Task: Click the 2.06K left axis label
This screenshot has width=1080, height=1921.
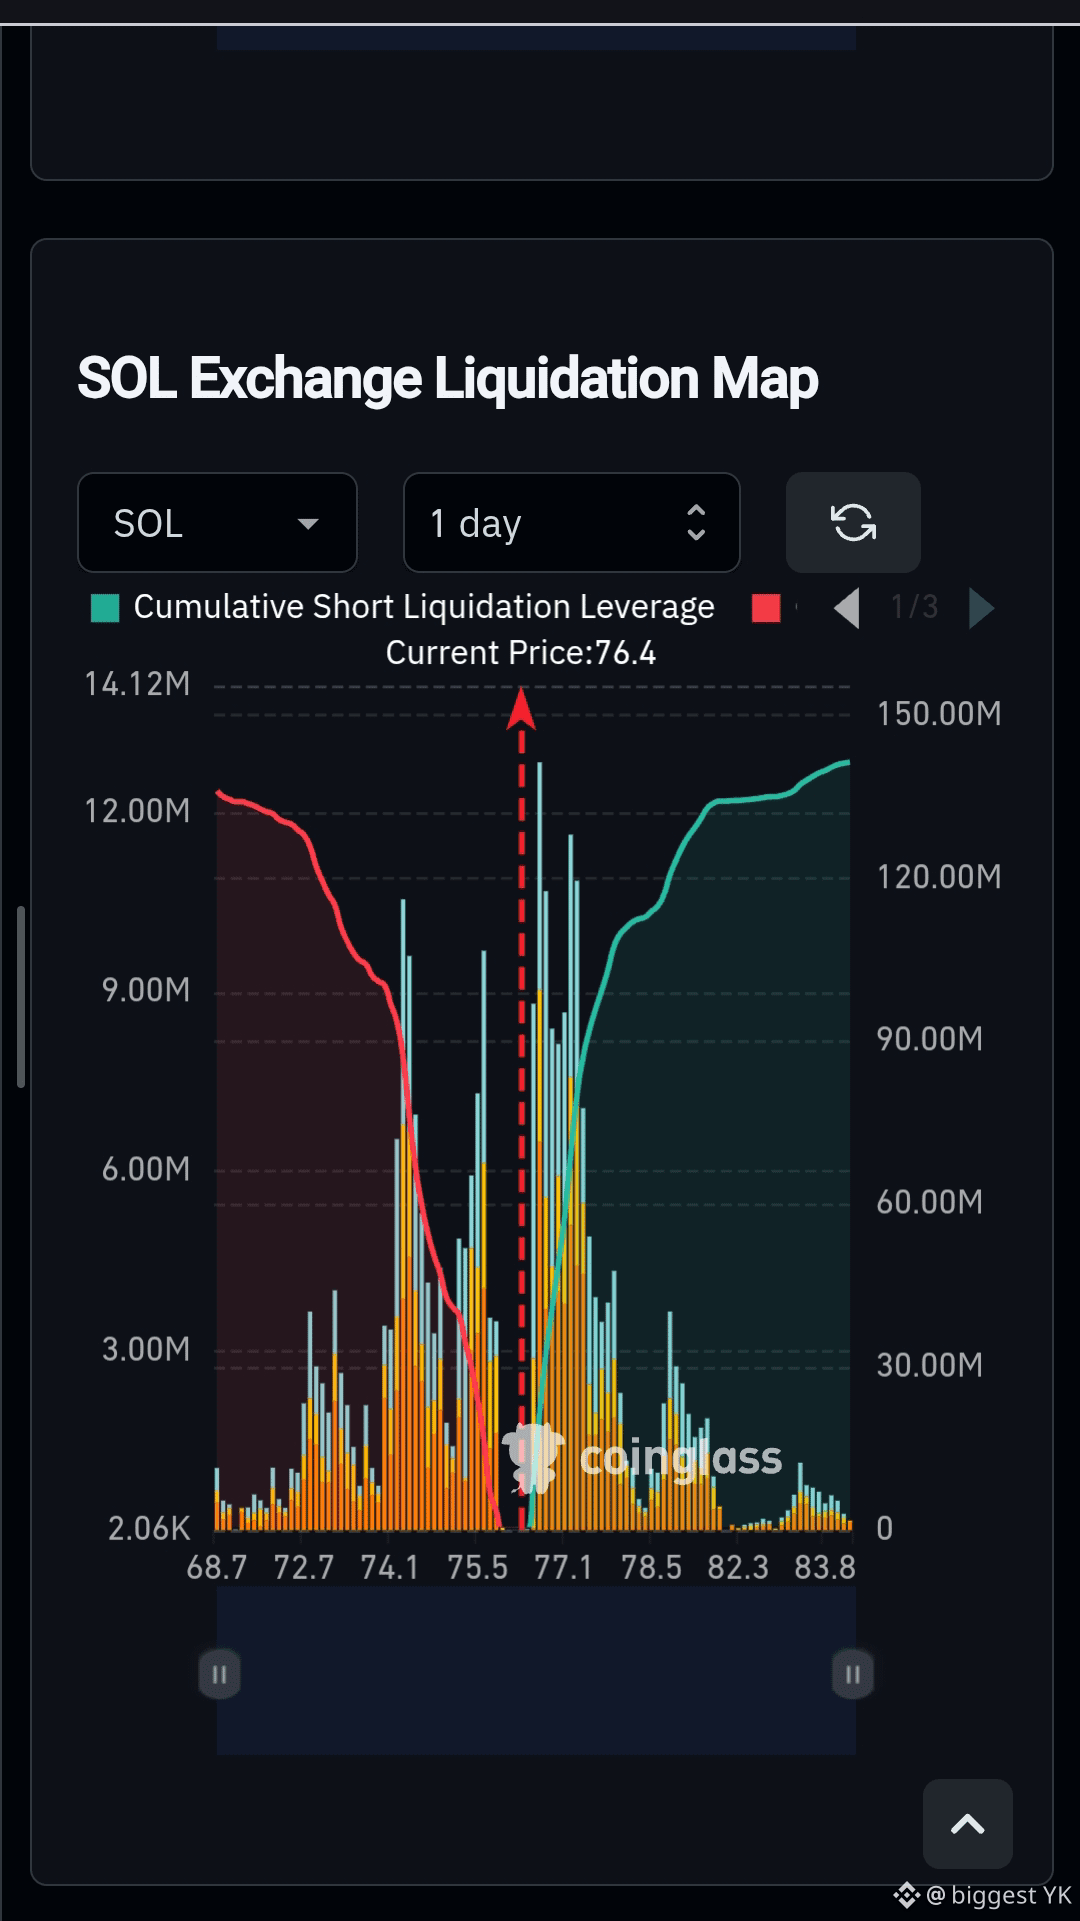Action: click(x=149, y=1528)
